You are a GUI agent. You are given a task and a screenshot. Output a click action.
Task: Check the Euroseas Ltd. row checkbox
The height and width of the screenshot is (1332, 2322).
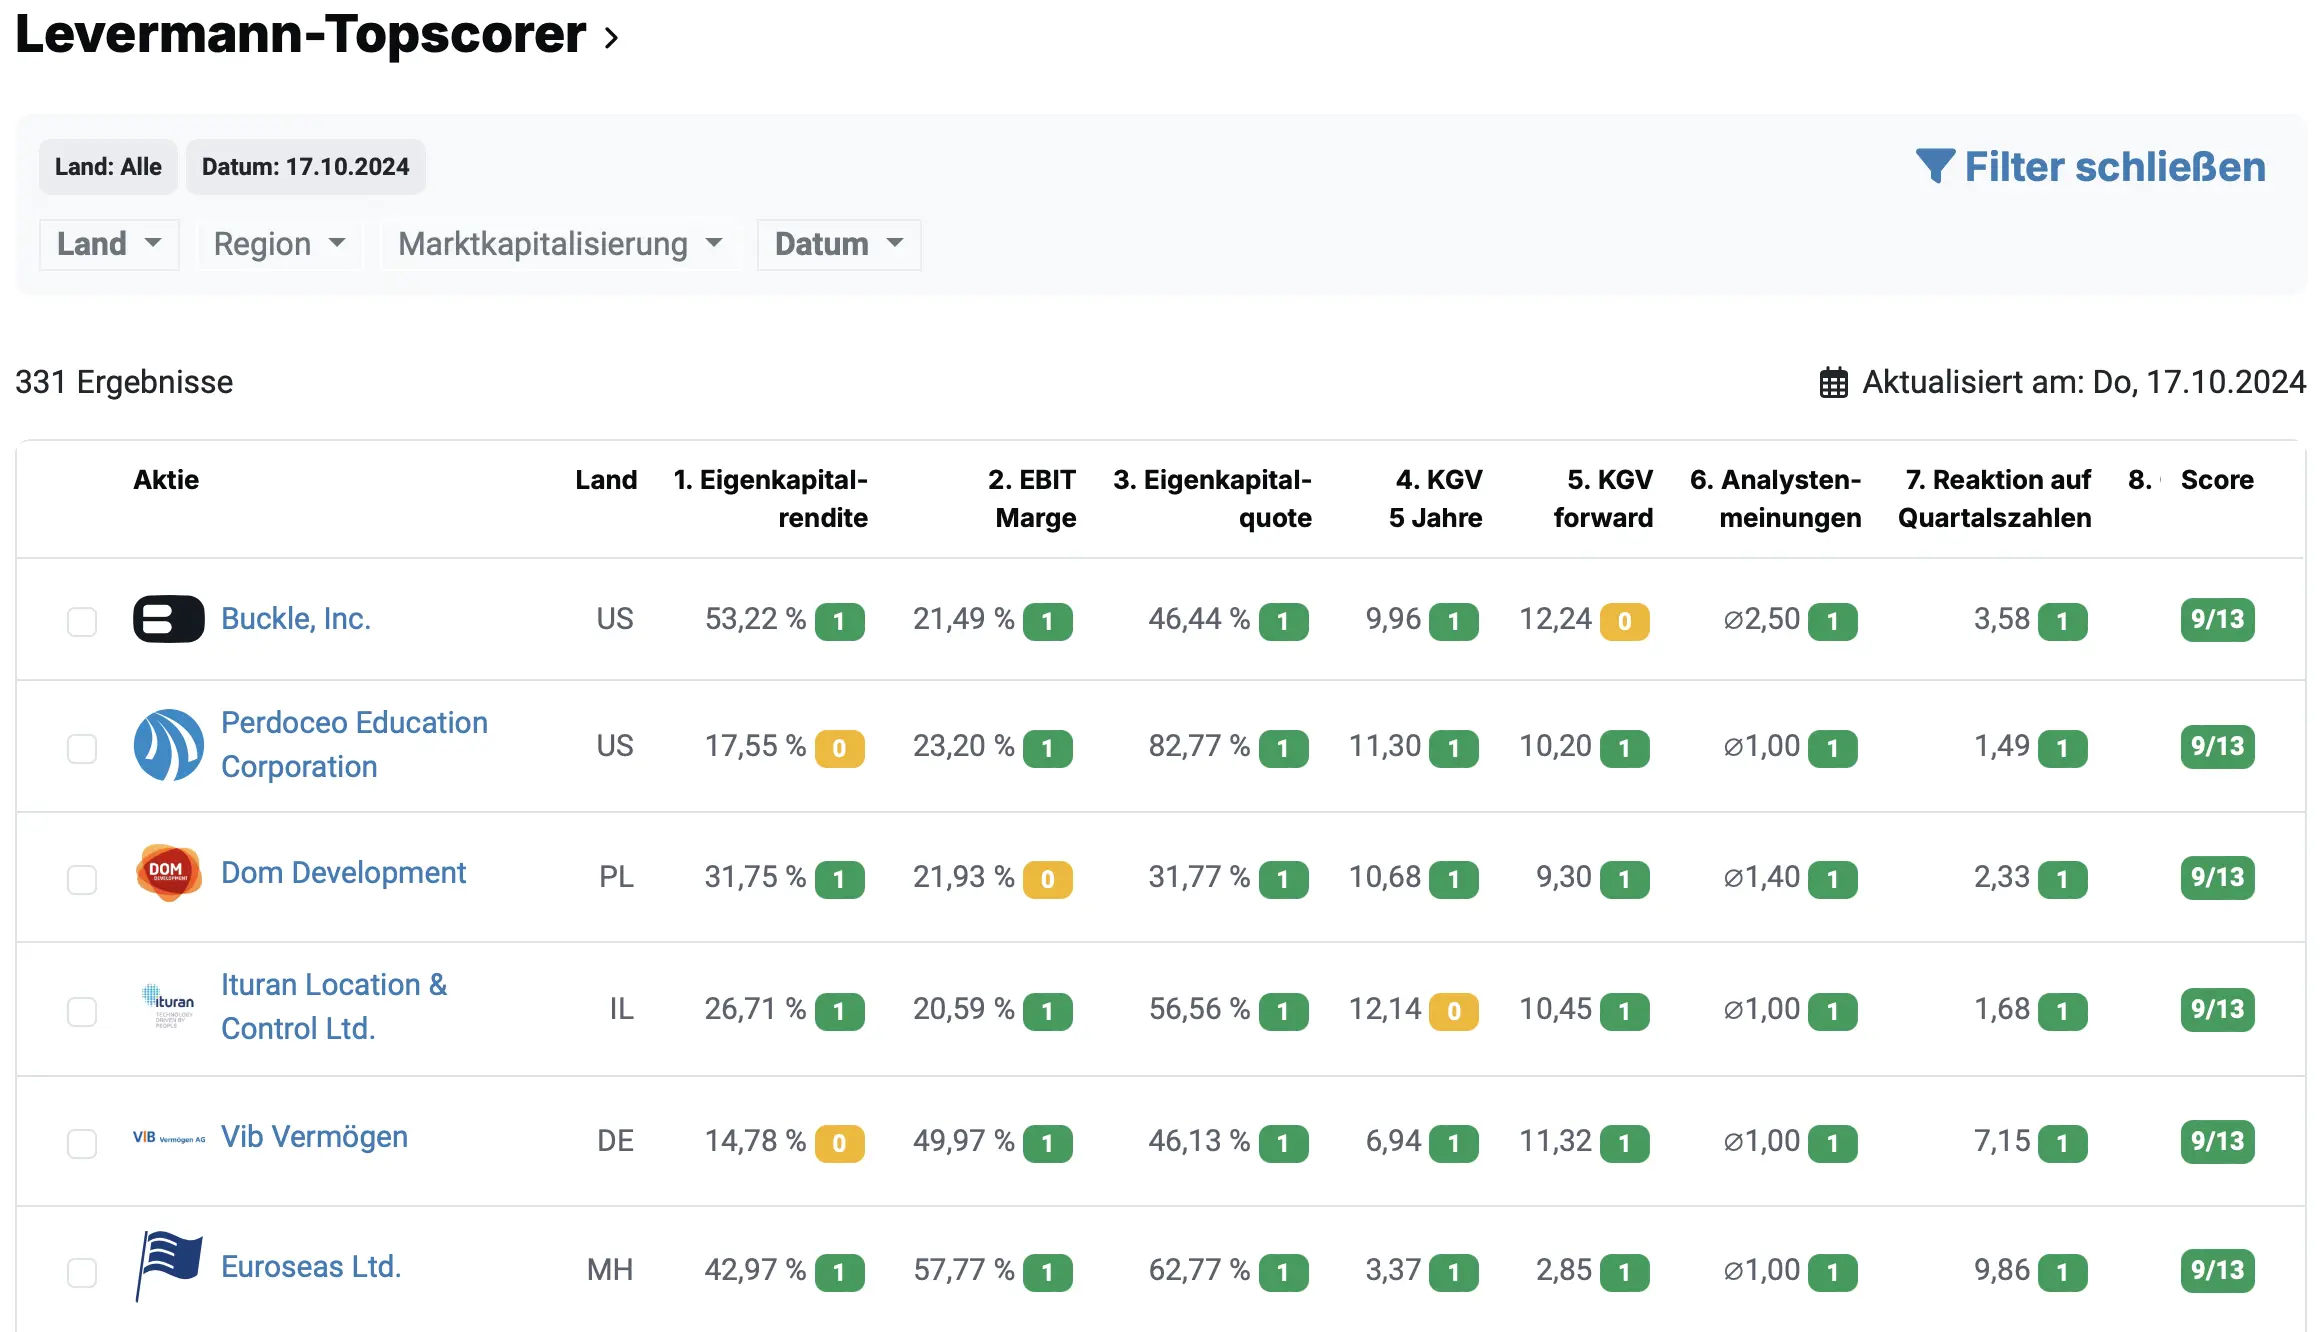pyautogui.click(x=82, y=1273)
